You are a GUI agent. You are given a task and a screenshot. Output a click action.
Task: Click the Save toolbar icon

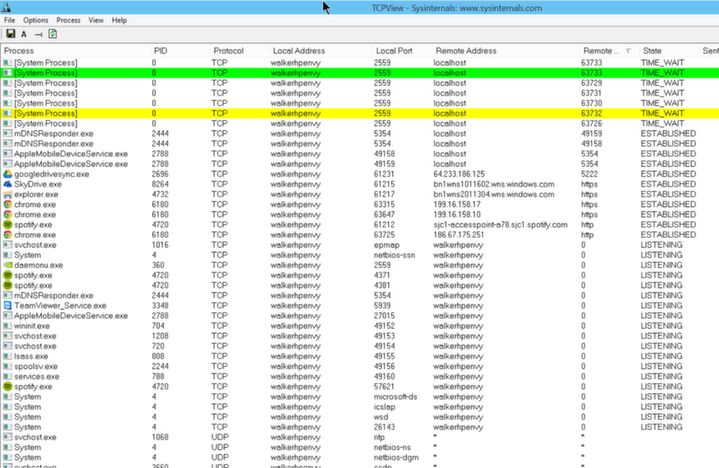(x=9, y=34)
